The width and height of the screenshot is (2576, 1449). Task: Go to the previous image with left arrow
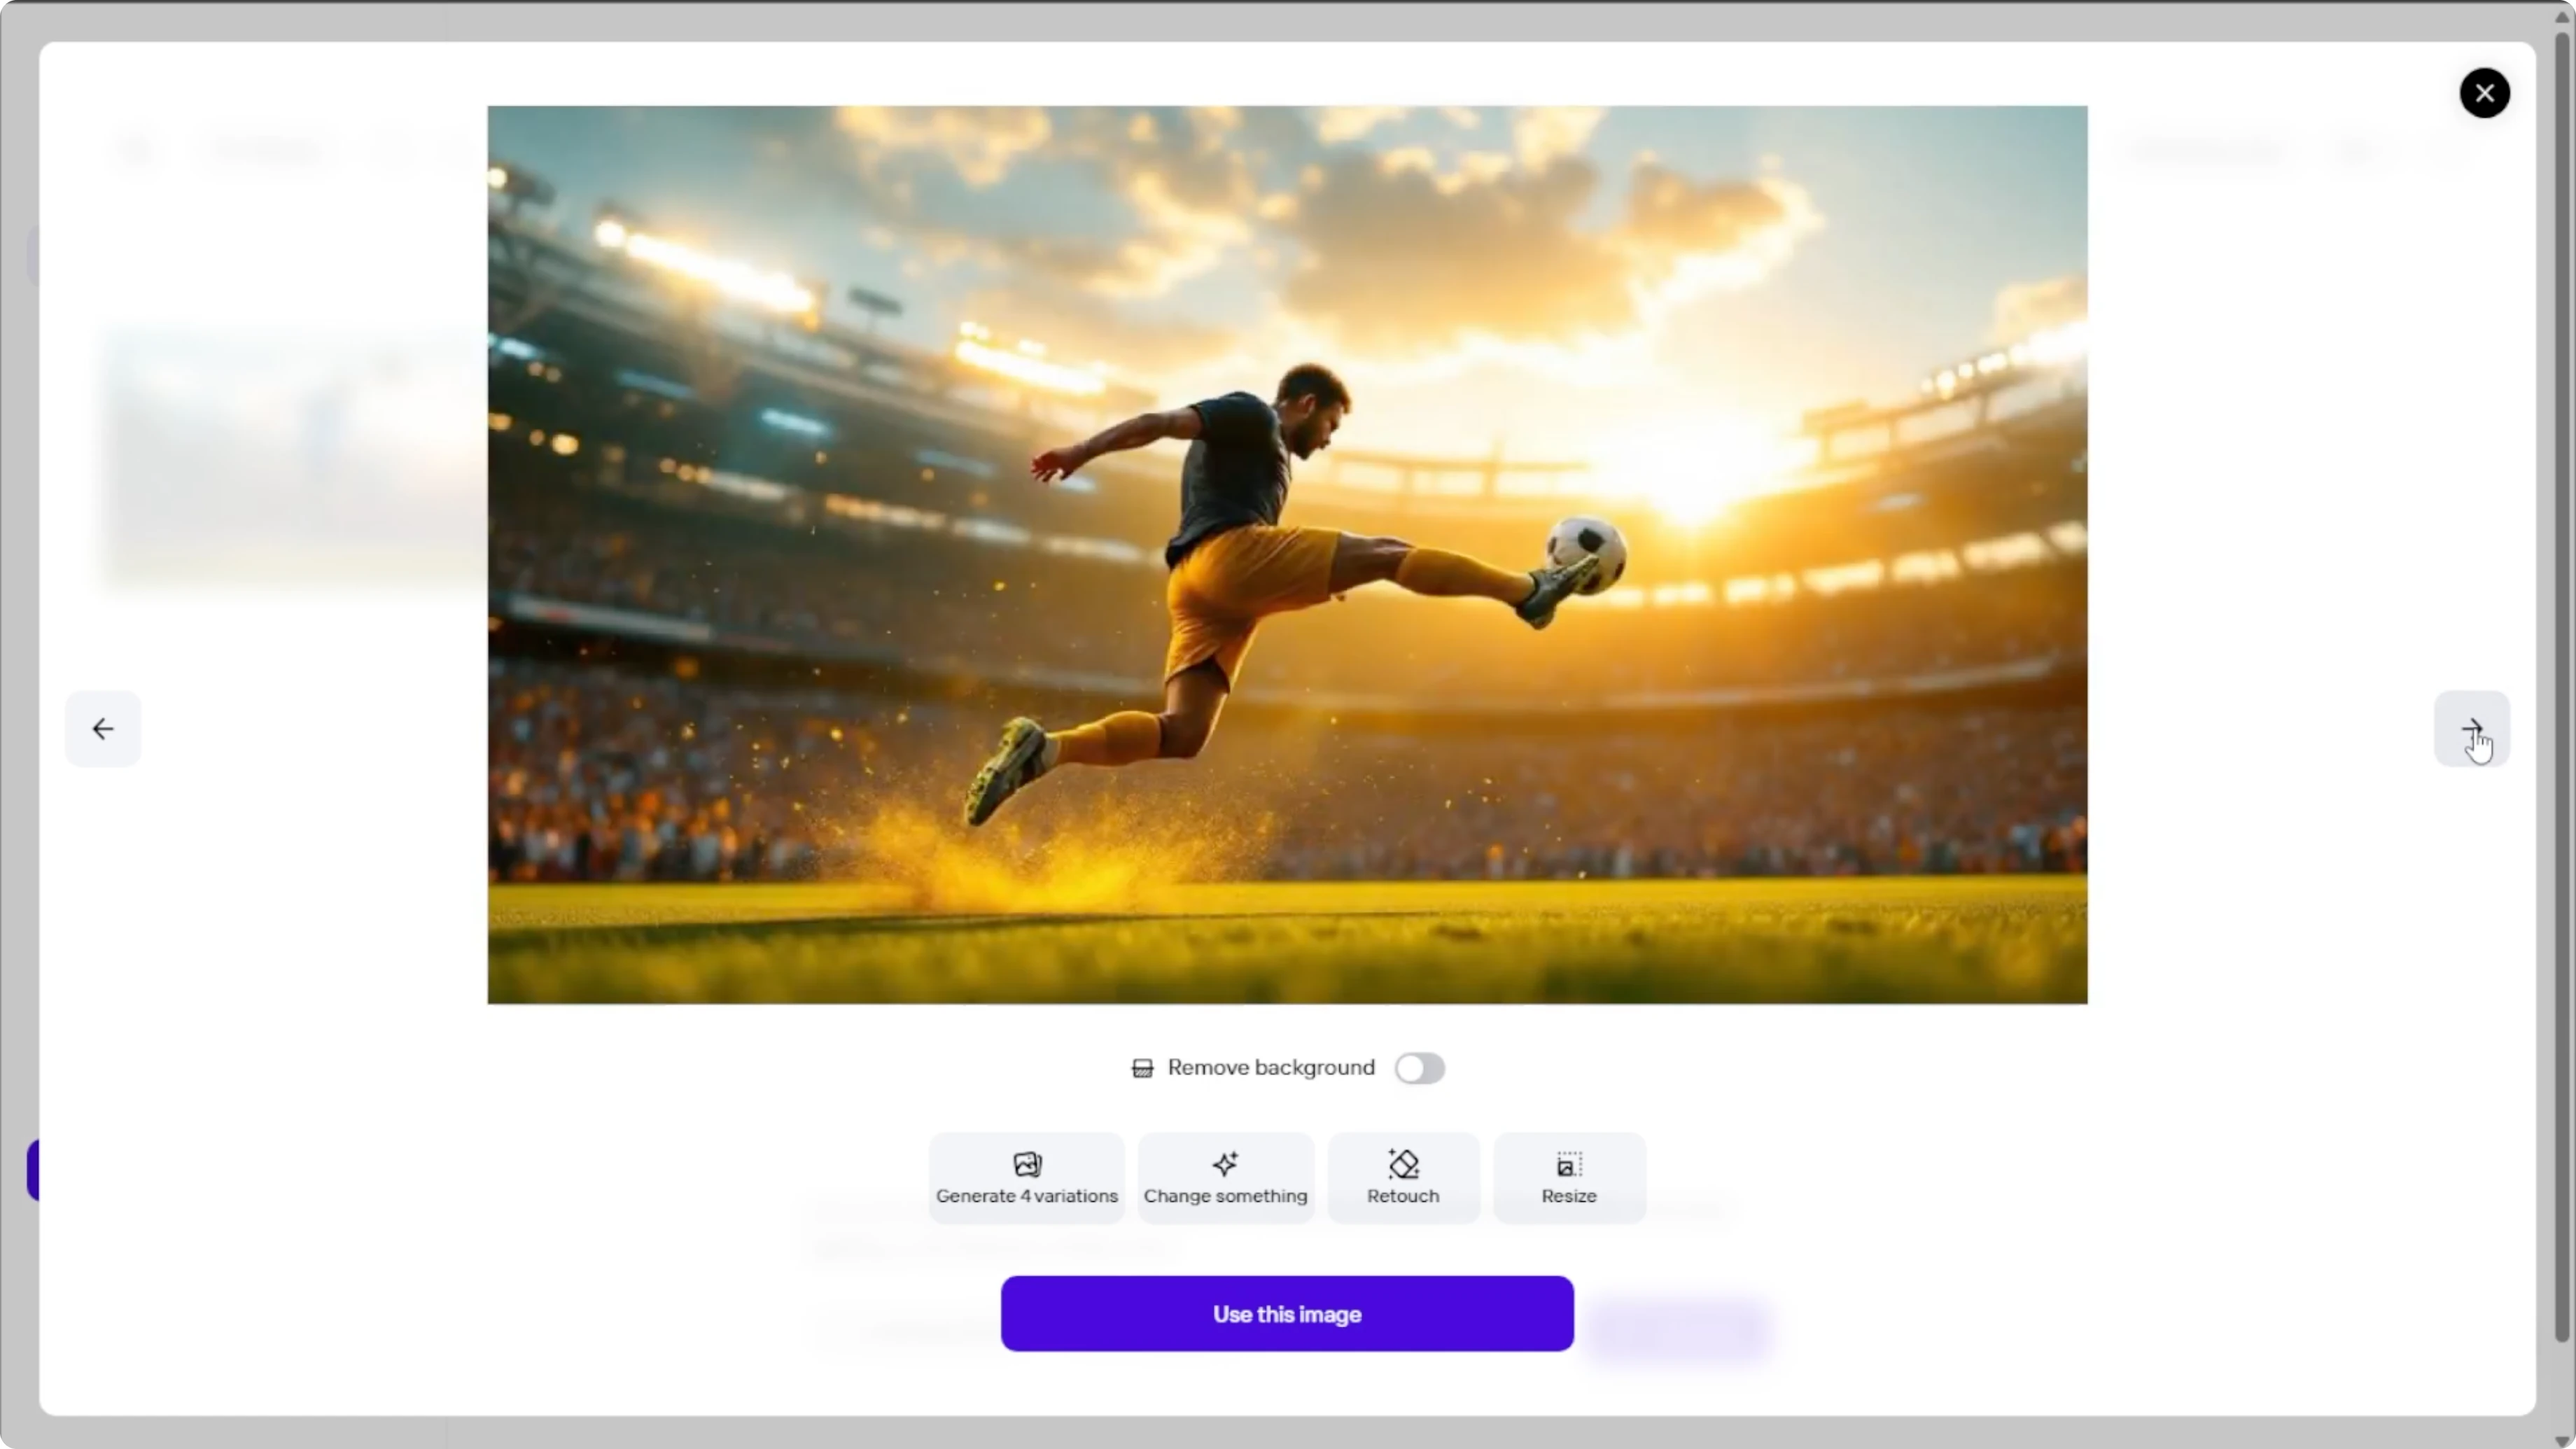(103, 728)
